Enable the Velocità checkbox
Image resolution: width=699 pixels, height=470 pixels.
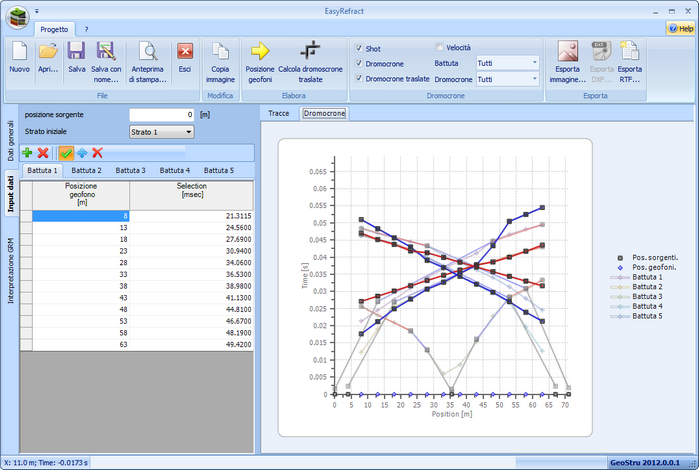(440, 47)
